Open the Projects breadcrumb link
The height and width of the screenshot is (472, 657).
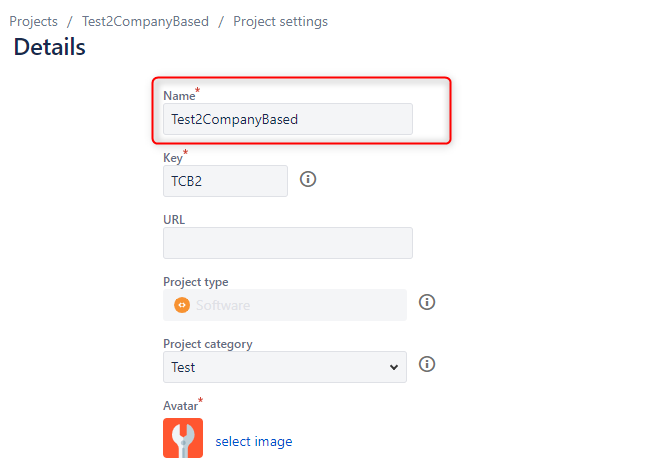pos(34,21)
